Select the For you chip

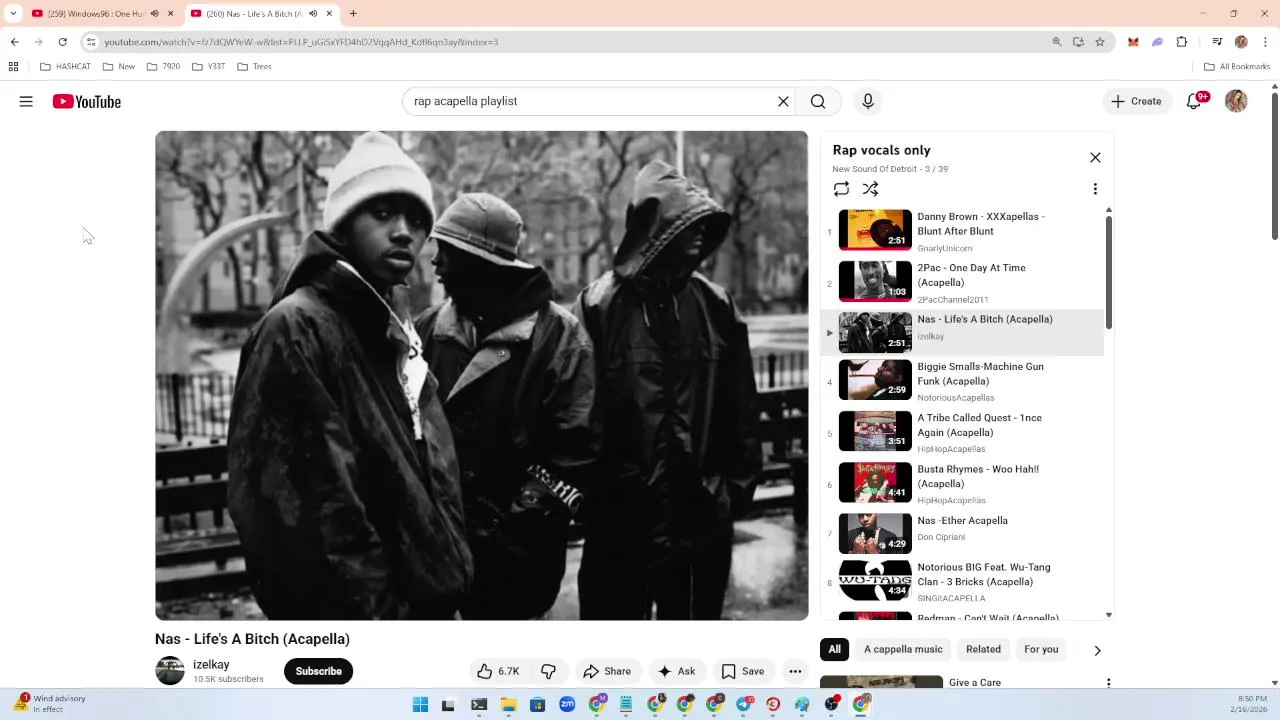pyautogui.click(x=1041, y=649)
